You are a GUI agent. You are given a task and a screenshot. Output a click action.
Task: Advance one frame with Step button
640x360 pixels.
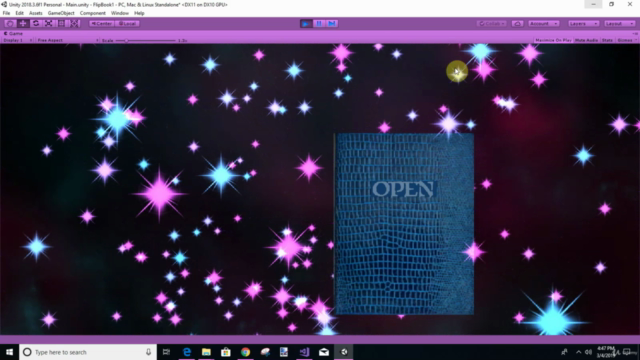[x=332, y=24]
